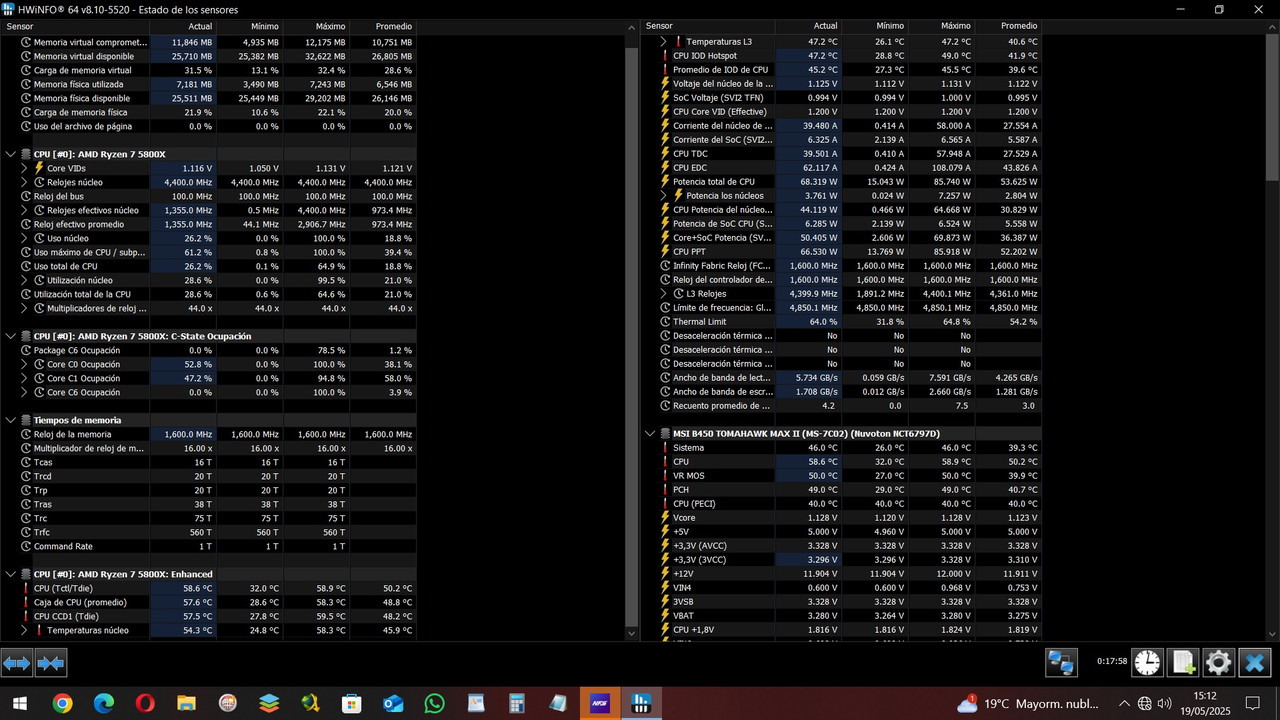Select the +12V voltage row

(x=841, y=574)
